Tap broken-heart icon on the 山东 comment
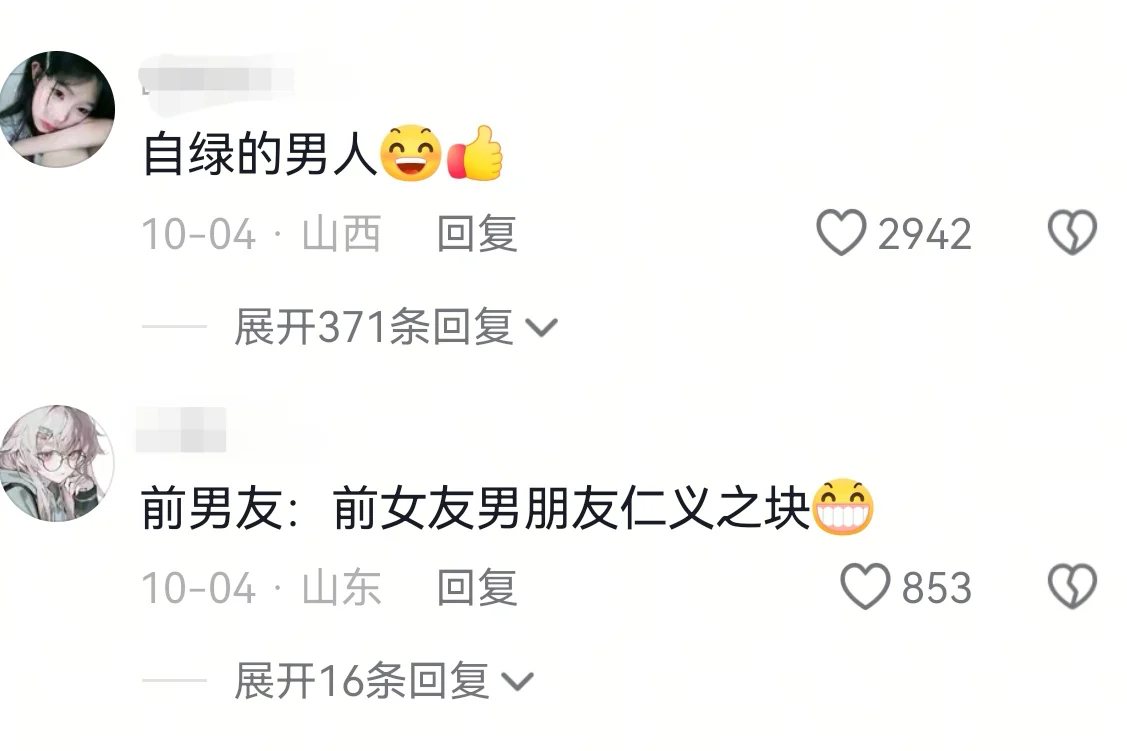This screenshot has width=1127, height=751. click(x=1072, y=586)
